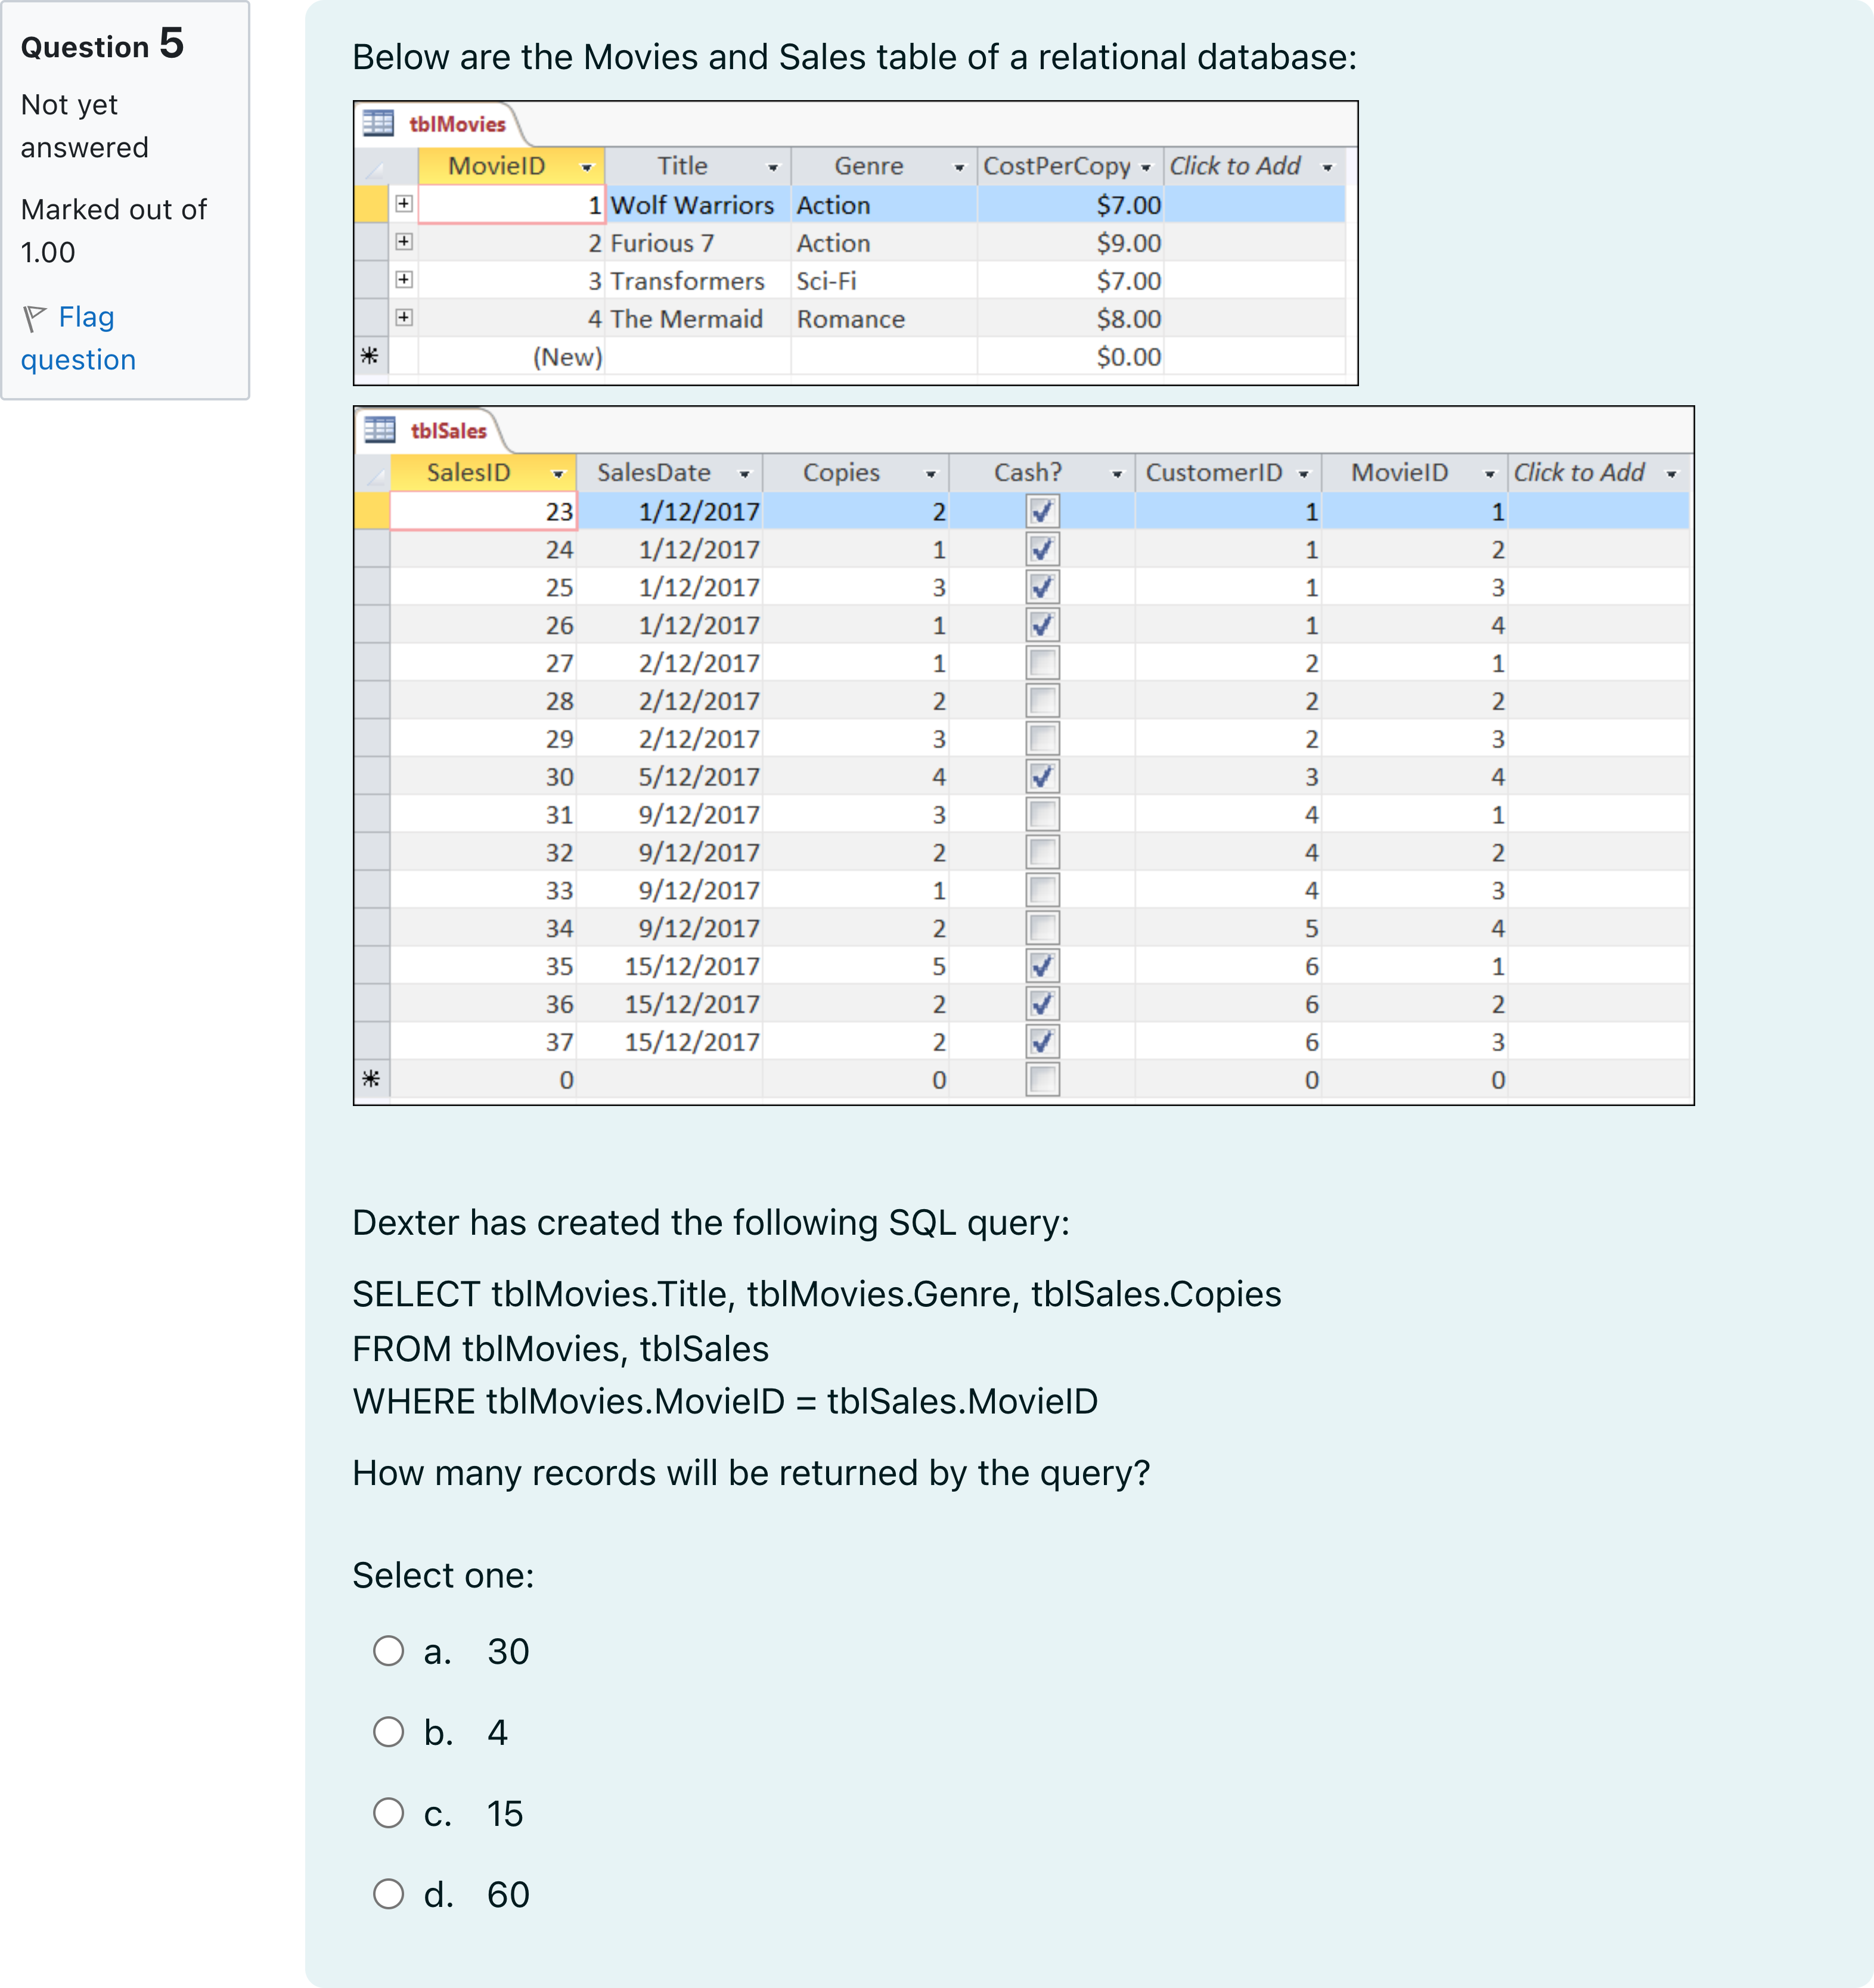Expand the Transformers record subdatasheet

click(403, 280)
